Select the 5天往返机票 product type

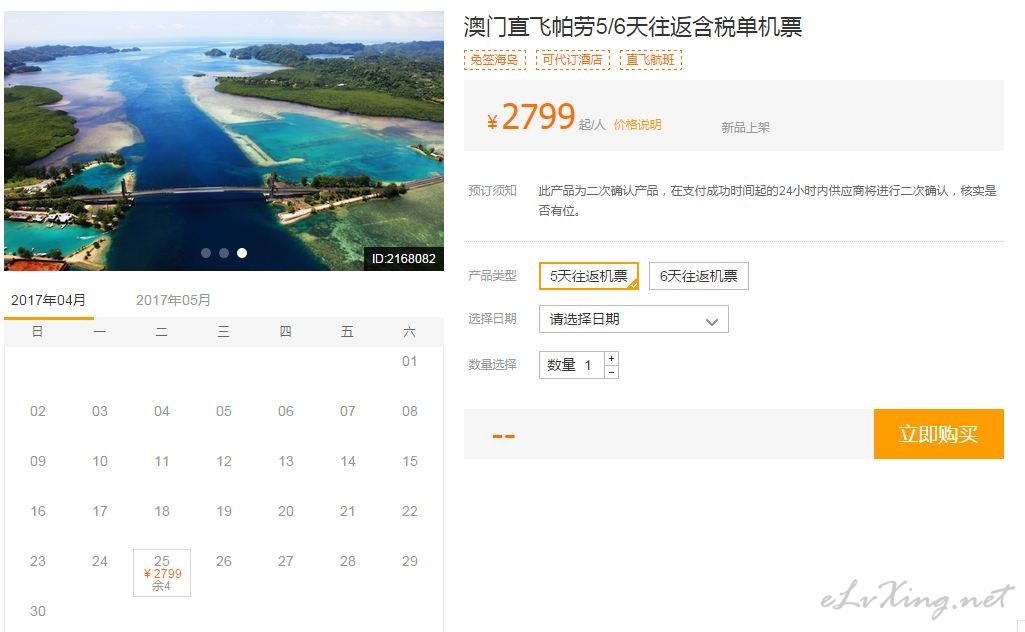click(589, 276)
